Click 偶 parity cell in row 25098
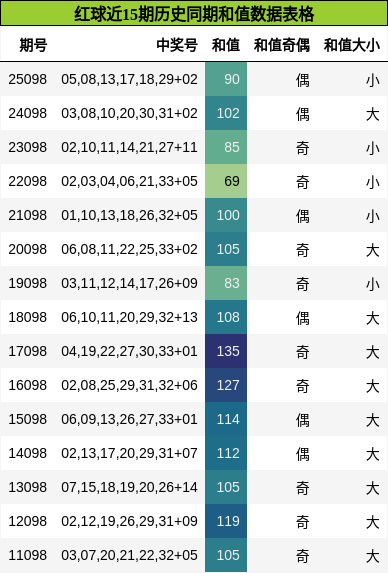 click(x=303, y=80)
